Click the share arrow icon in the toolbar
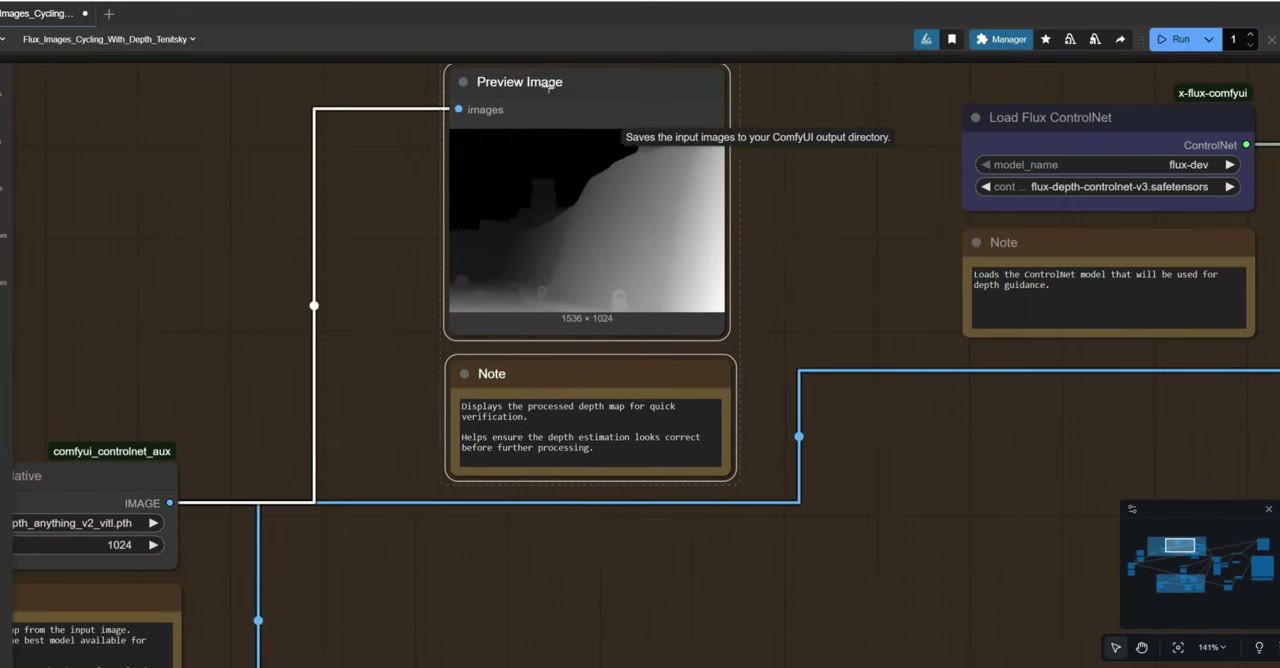Screen dimensions: 1280x668 [x=1120, y=39]
